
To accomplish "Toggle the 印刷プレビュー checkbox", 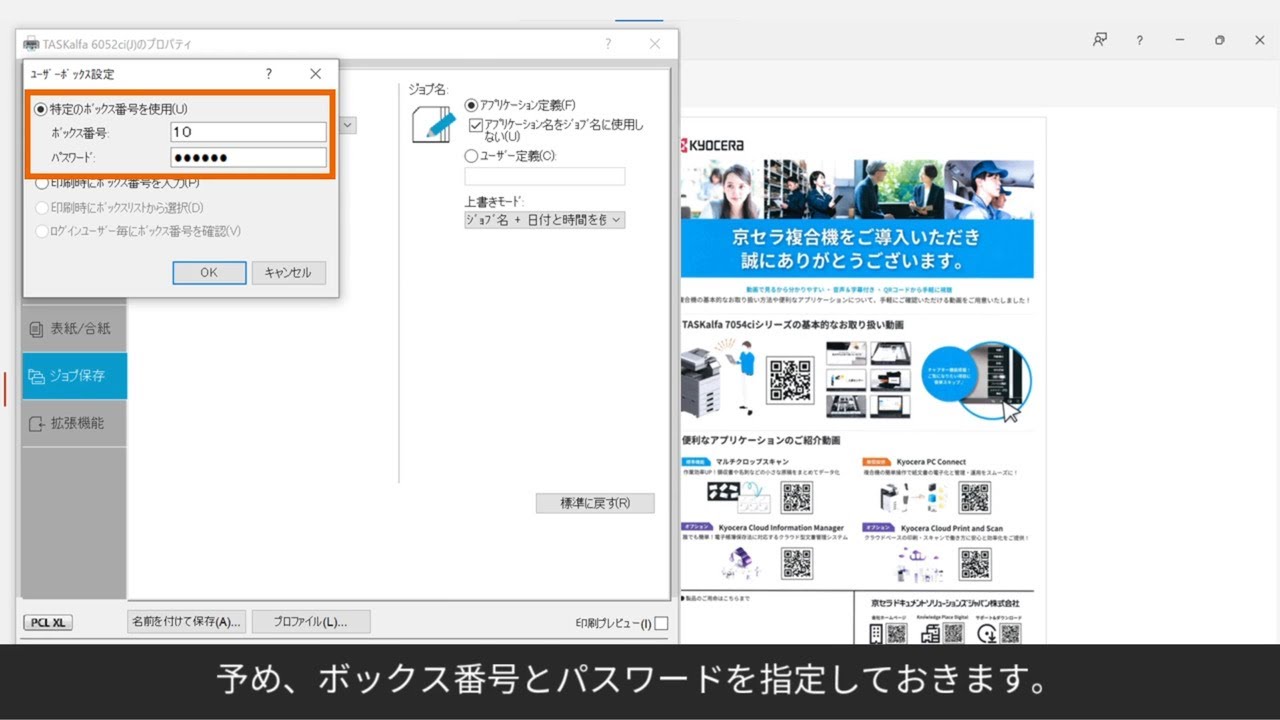I will click(x=661, y=623).
